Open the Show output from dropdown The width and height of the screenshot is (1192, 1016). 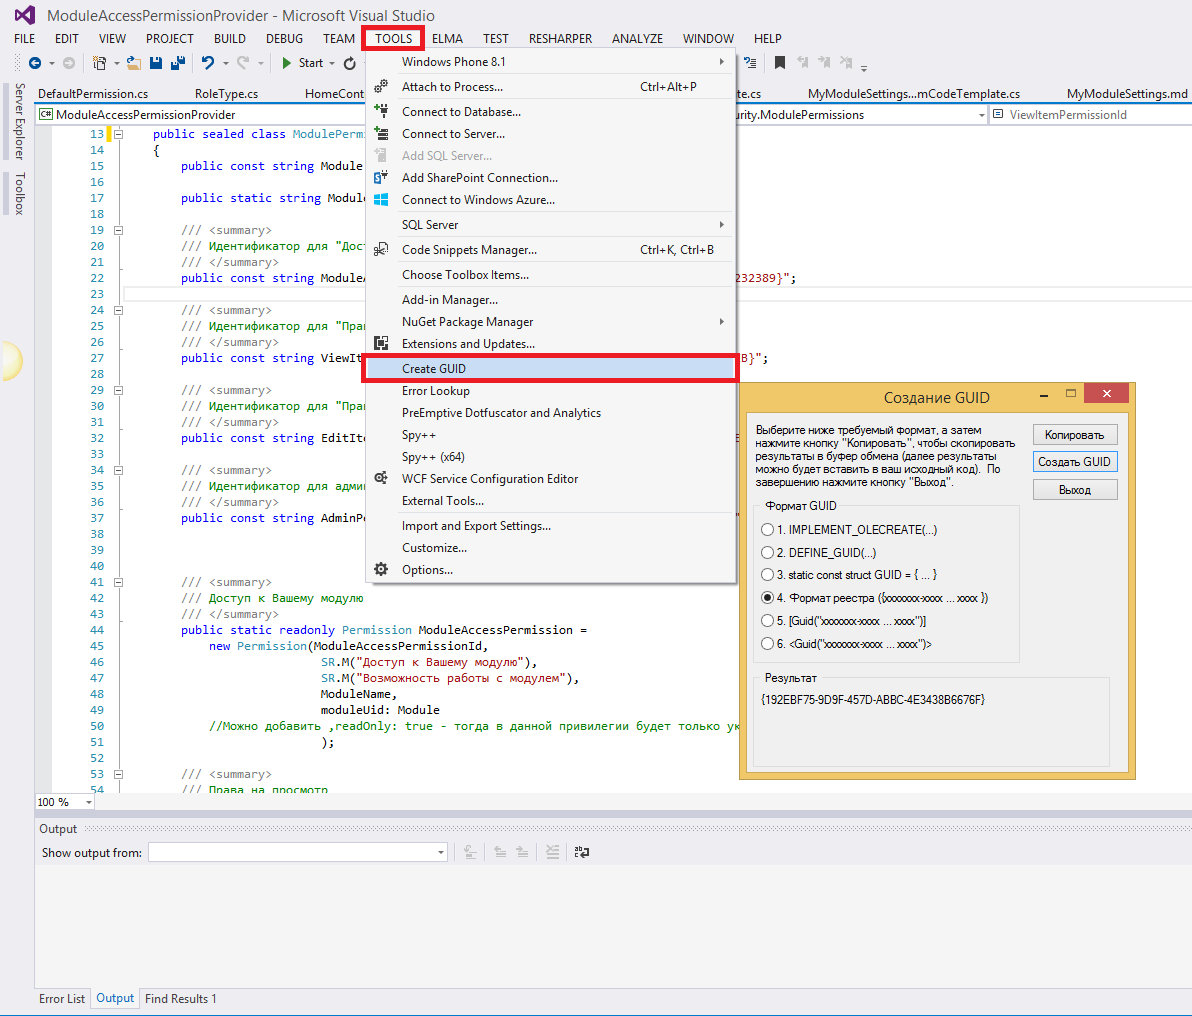(440, 853)
